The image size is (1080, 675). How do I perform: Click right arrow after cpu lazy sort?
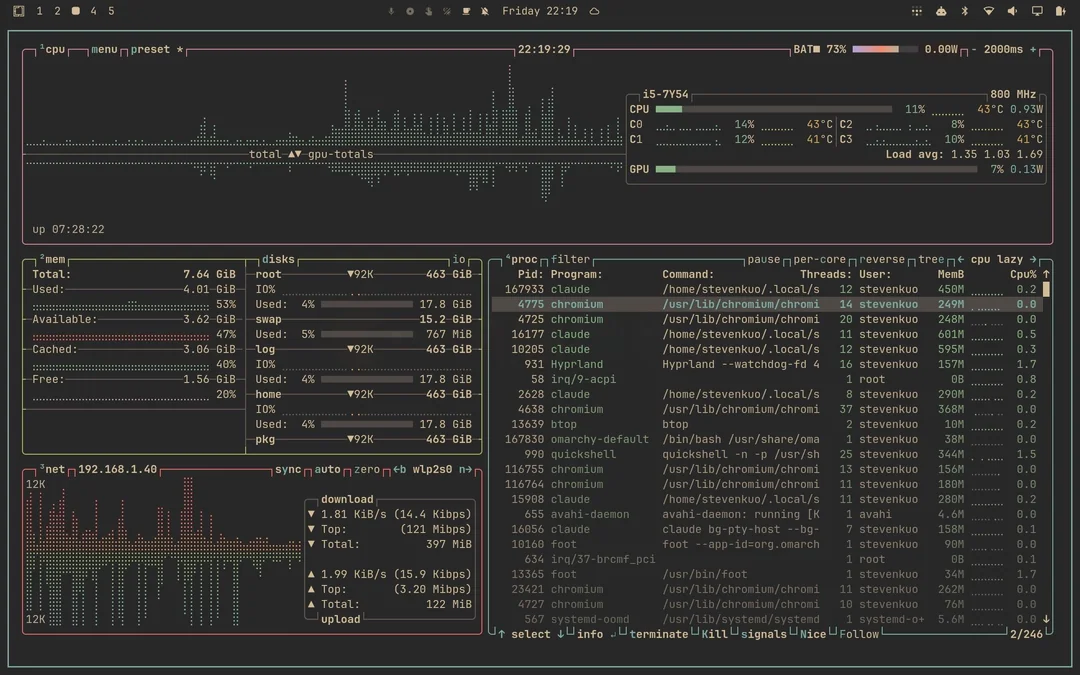coord(1032,260)
